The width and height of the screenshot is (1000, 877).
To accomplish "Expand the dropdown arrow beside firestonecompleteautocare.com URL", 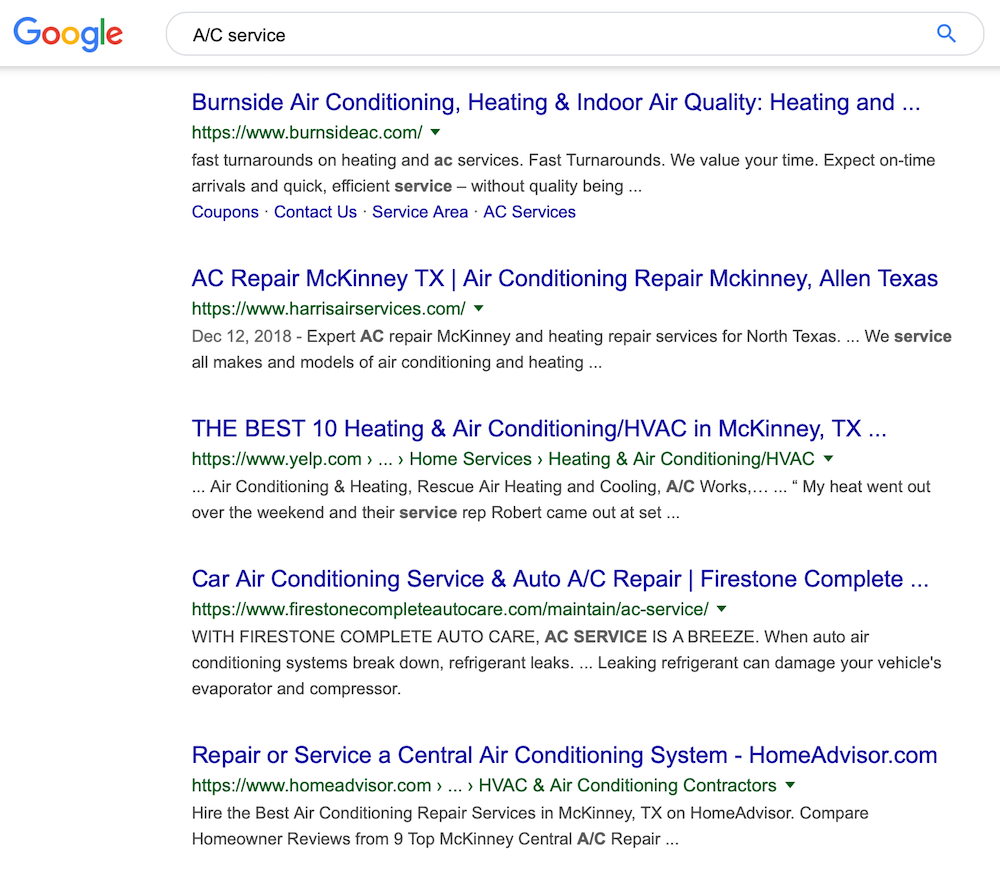I will (721, 609).
